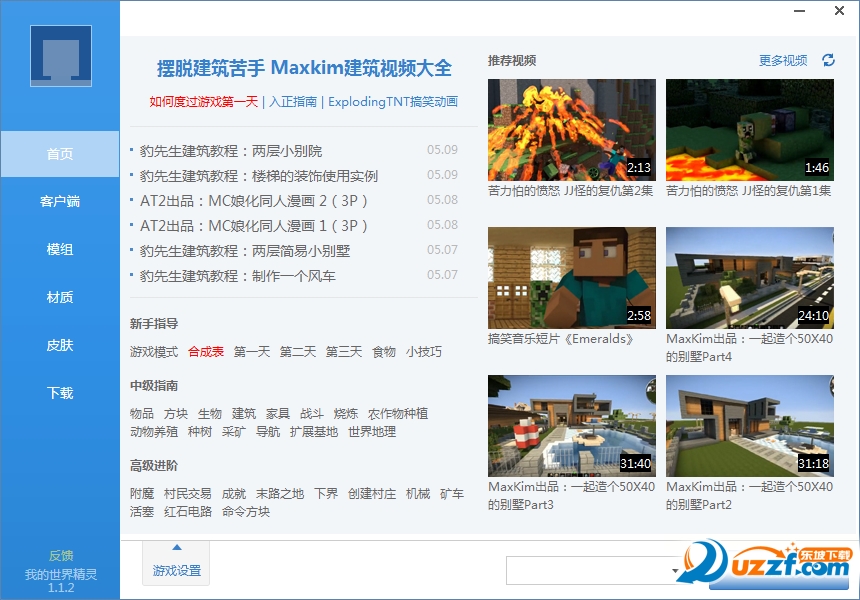
Task: Open 第二天 guide link
Action: [x=298, y=352]
